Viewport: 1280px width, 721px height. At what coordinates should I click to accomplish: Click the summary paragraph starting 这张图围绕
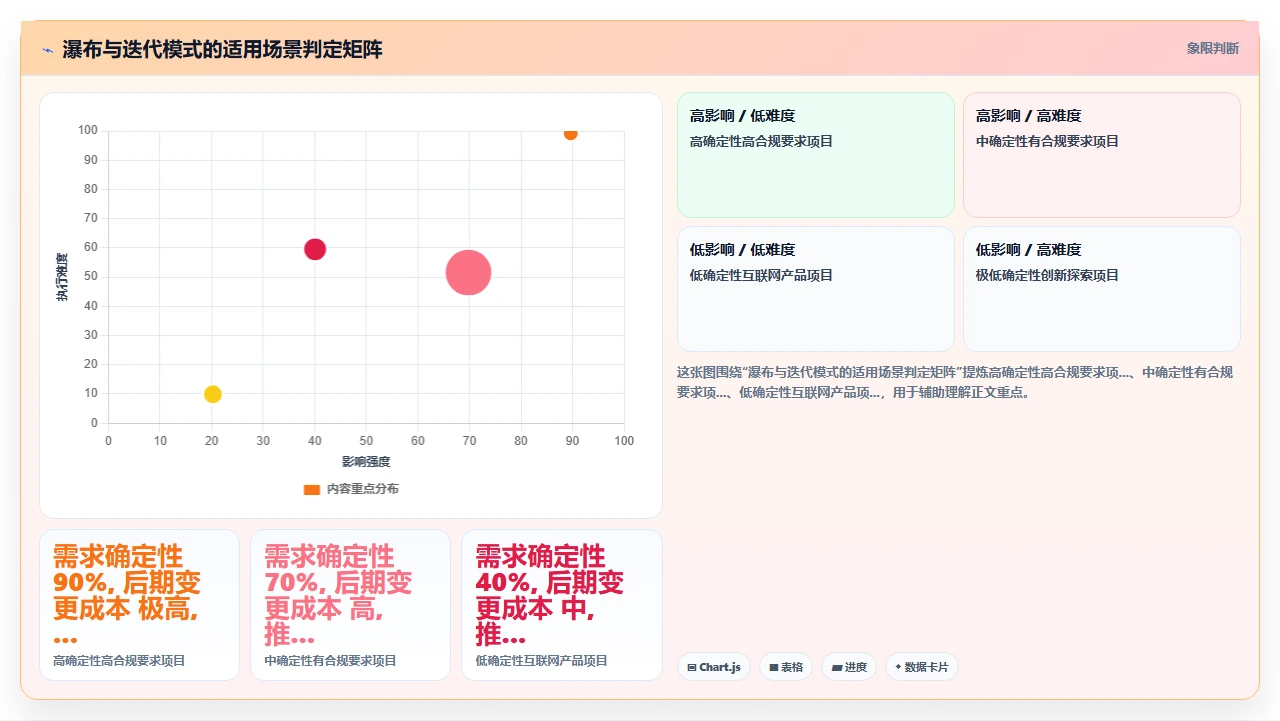(x=955, y=382)
